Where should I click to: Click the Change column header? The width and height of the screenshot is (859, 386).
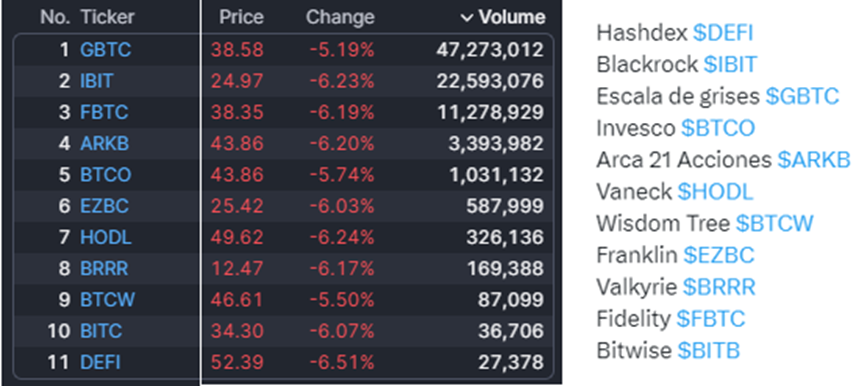(x=340, y=18)
